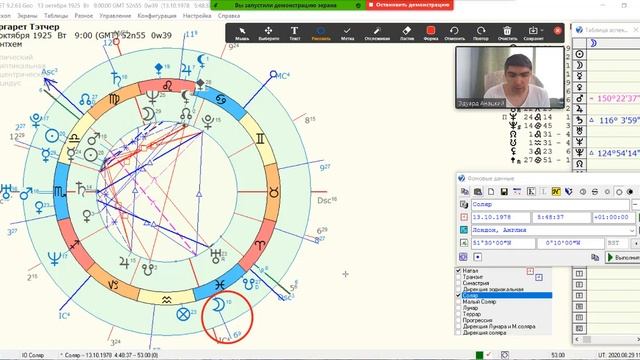Click the Moon symbol inside red circle
The height and width of the screenshot is (360, 640).
tap(219, 305)
